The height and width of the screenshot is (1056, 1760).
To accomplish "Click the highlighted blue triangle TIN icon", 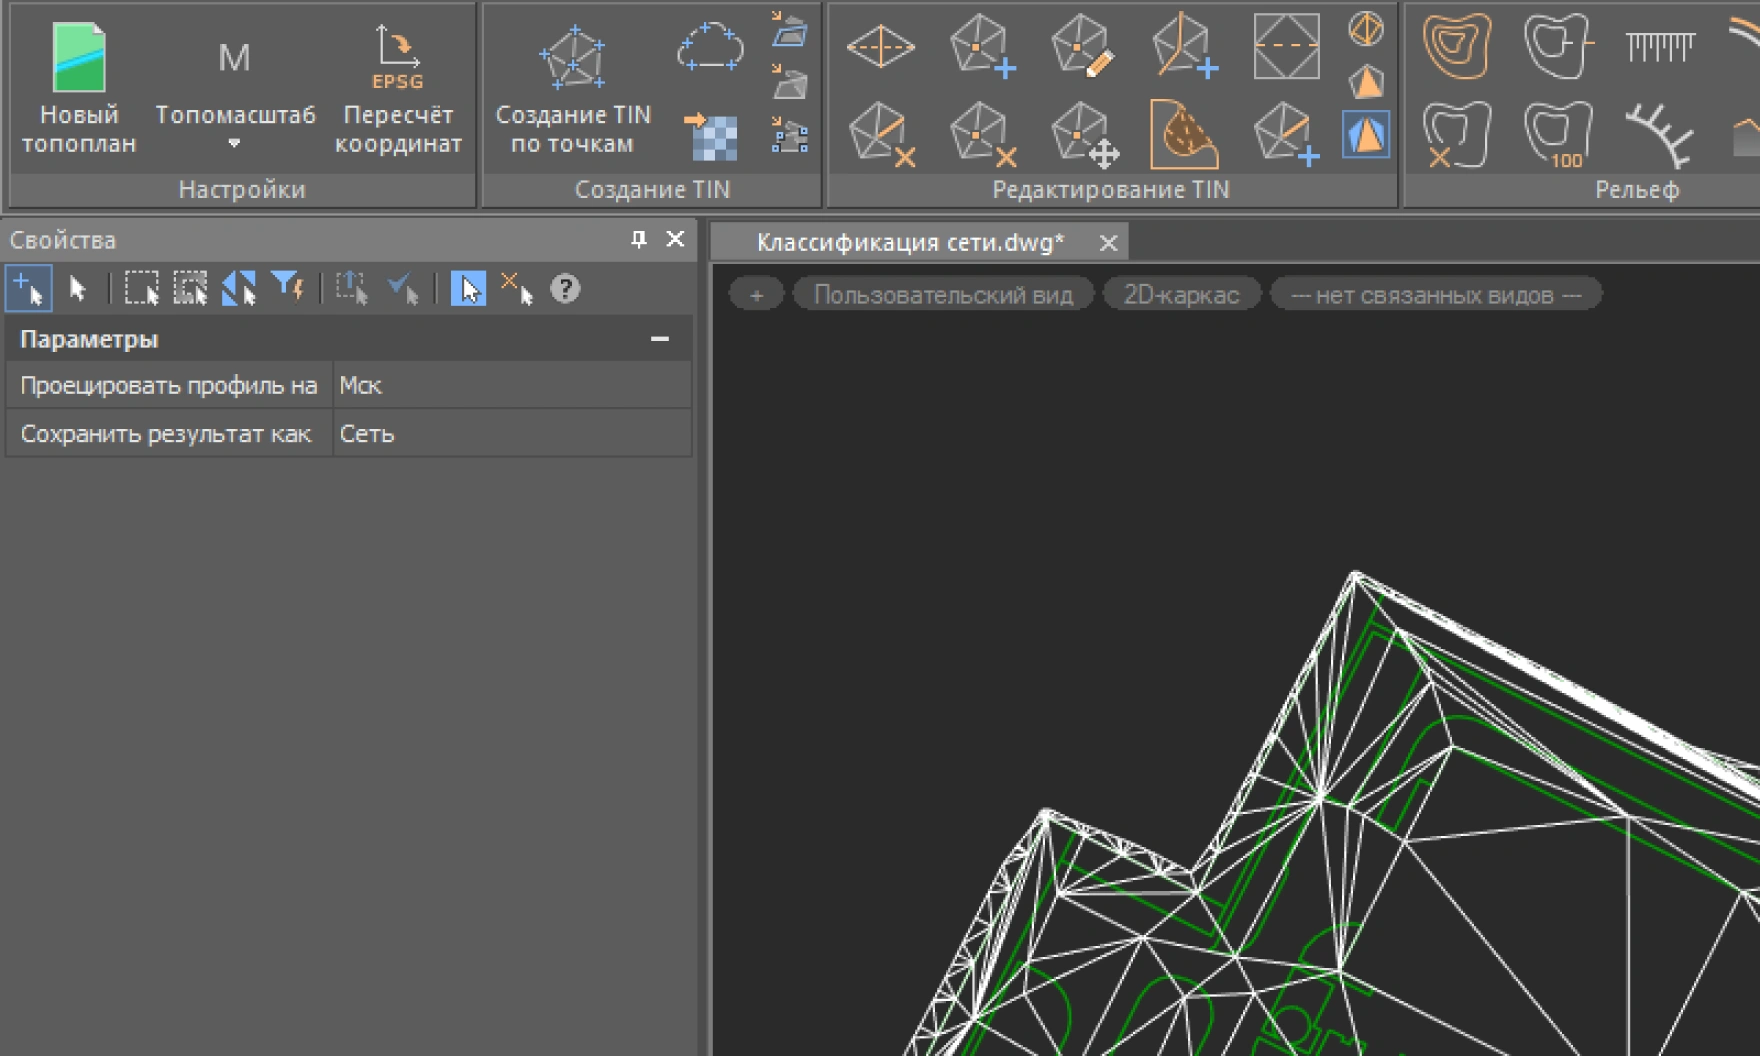I will coord(1366,135).
